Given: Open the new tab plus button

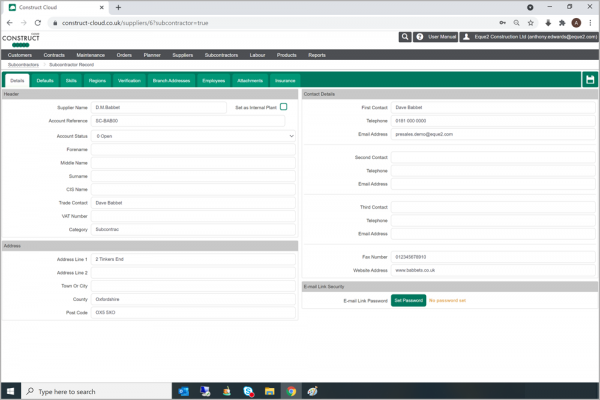Looking at the screenshot, I should (118, 7).
